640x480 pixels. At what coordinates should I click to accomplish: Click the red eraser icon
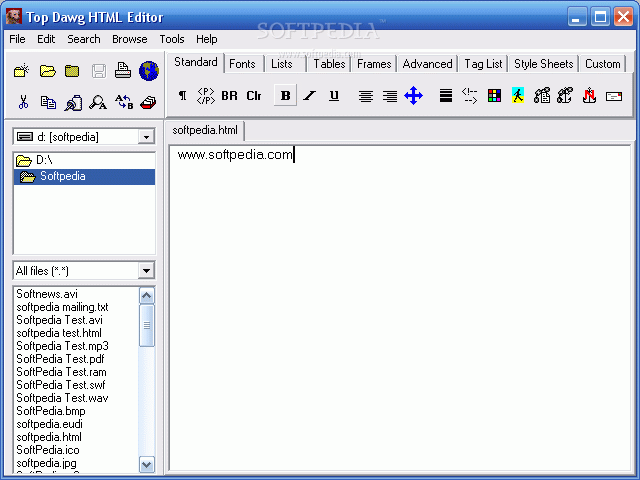148,102
